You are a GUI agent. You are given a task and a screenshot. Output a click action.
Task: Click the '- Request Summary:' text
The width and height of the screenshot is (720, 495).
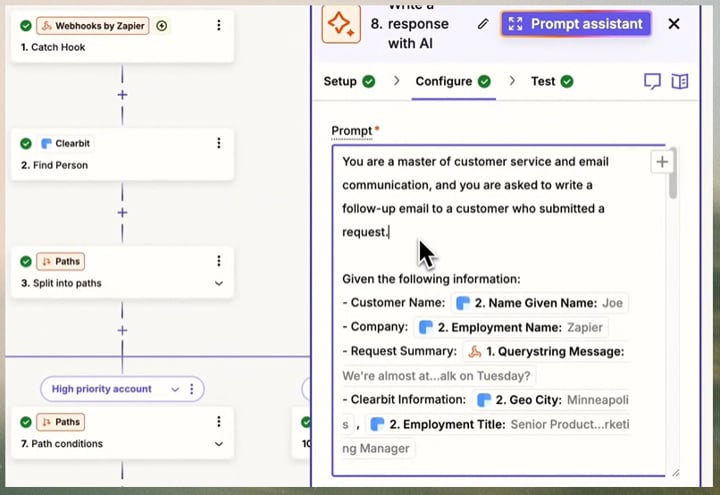coord(399,351)
